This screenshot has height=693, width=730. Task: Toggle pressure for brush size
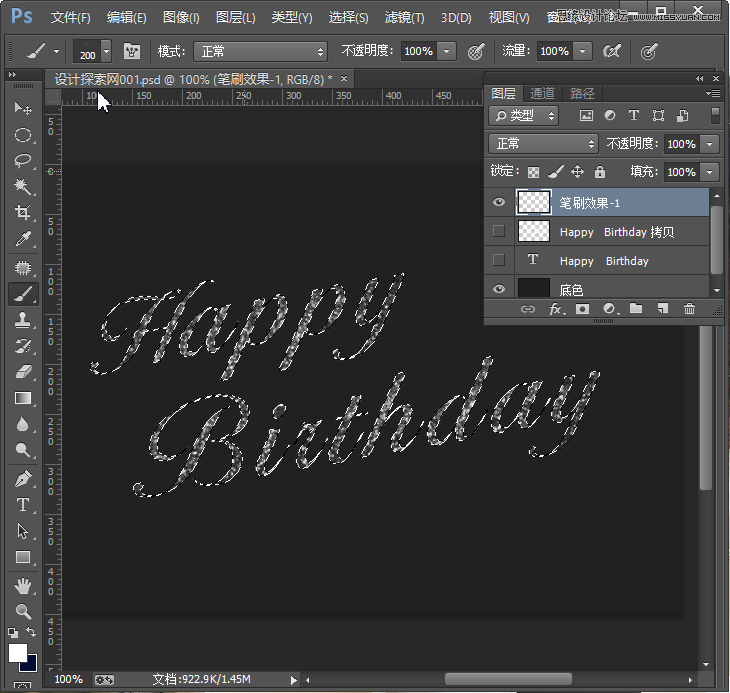tap(649, 51)
